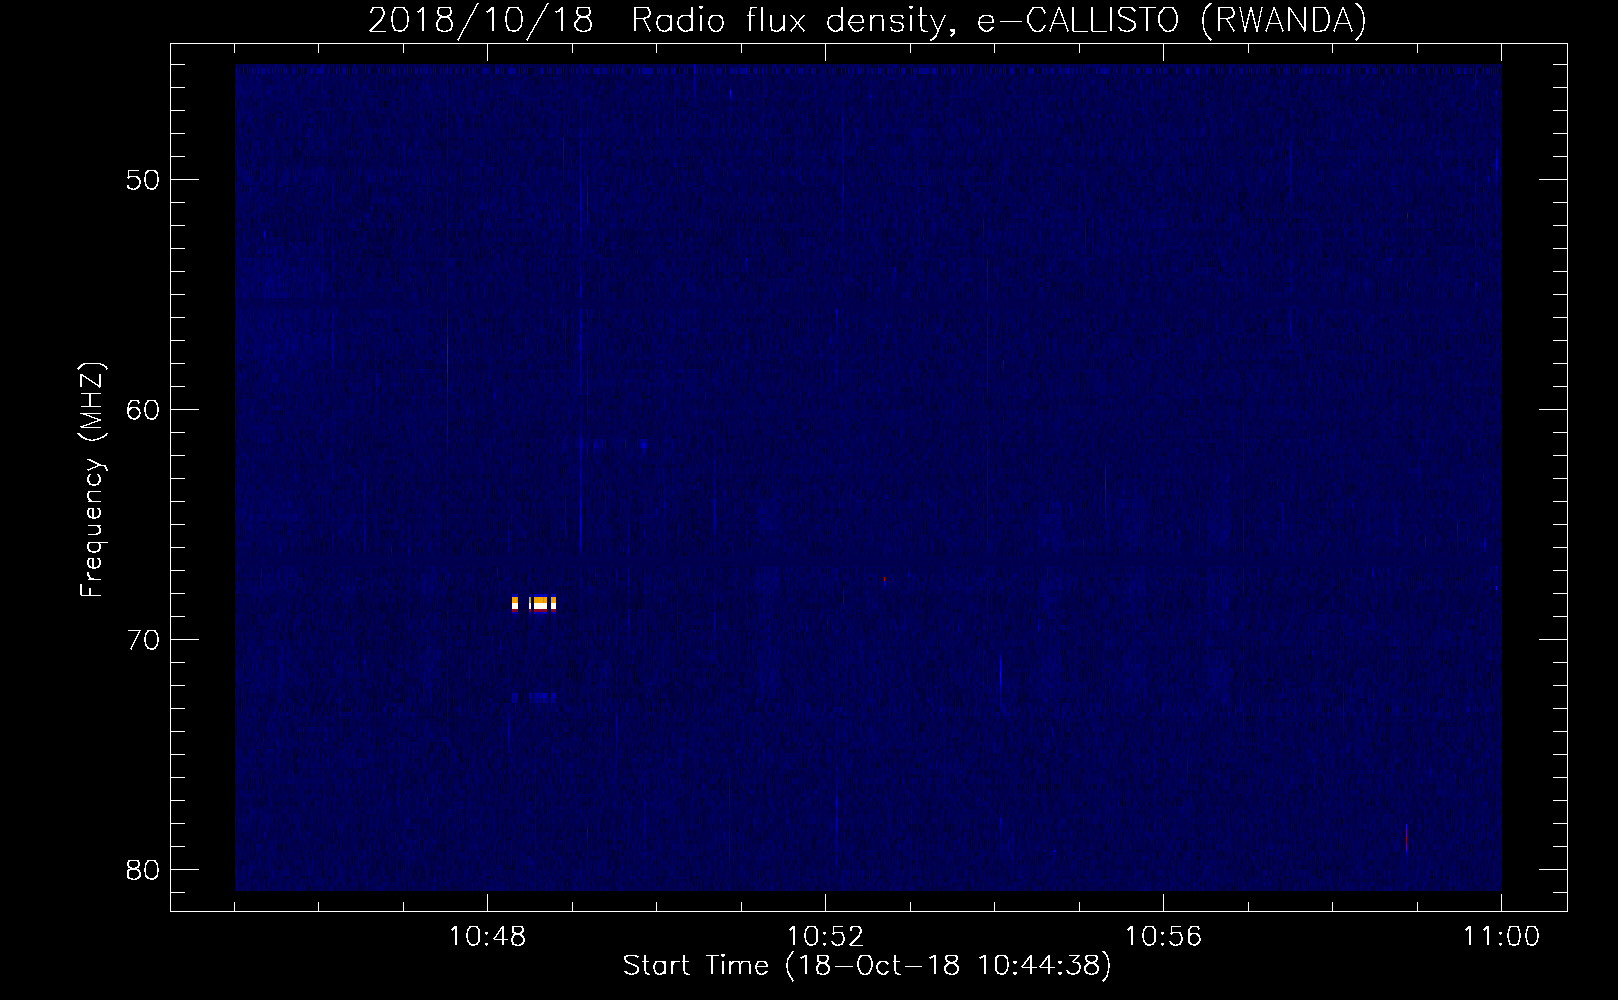Click the '80' frequency tick label
Screen dimensions: 1618x1000
[143, 870]
